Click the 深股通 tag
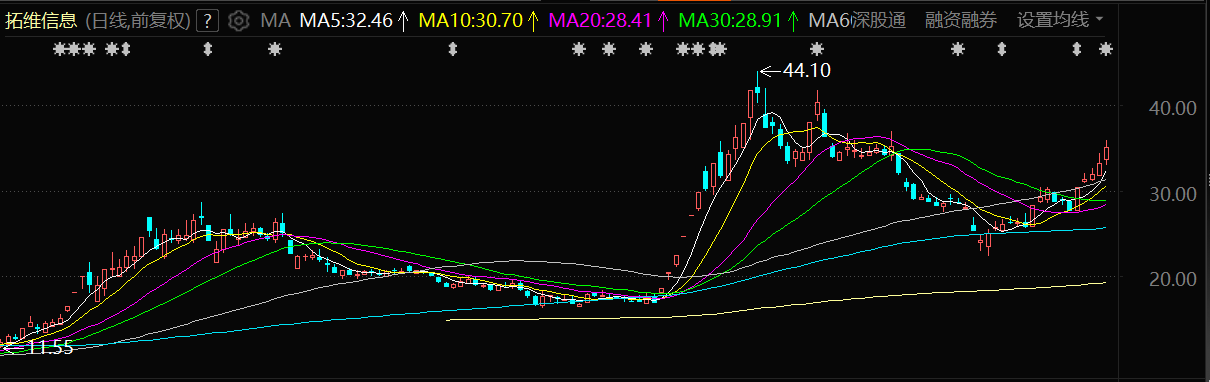The height and width of the screenshot is (382, 1210). click(x=878, y=20)
